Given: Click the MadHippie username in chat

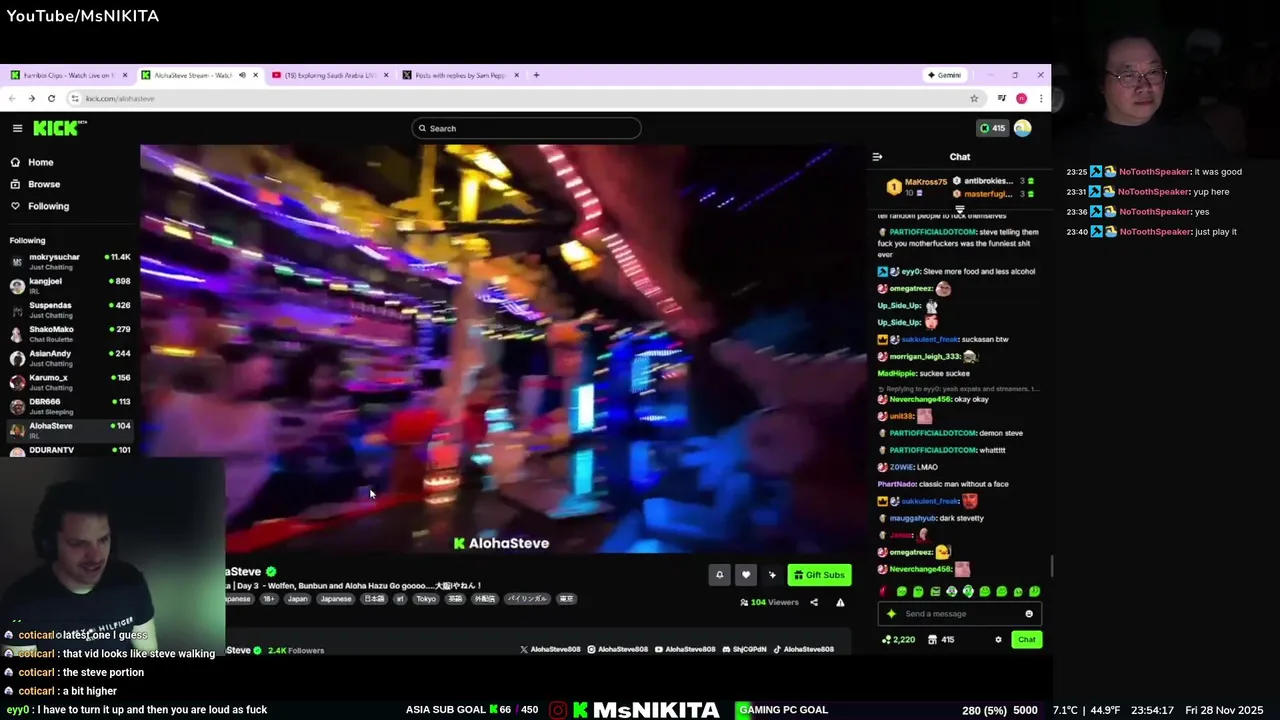Looking at the screenshot, I should [x=897, y=373].
